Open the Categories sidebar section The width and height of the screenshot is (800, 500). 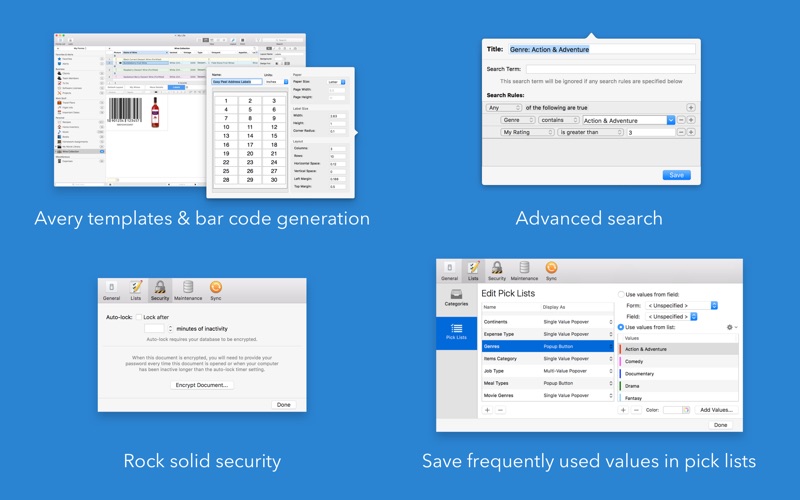pyautogui.click(x=456, y=297)
